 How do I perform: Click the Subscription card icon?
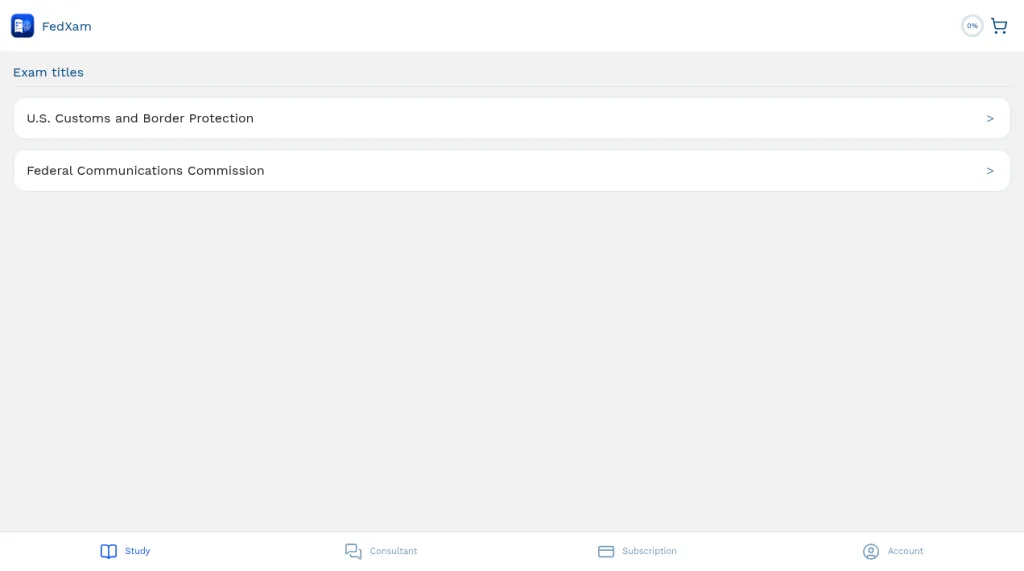click(606, 551)
